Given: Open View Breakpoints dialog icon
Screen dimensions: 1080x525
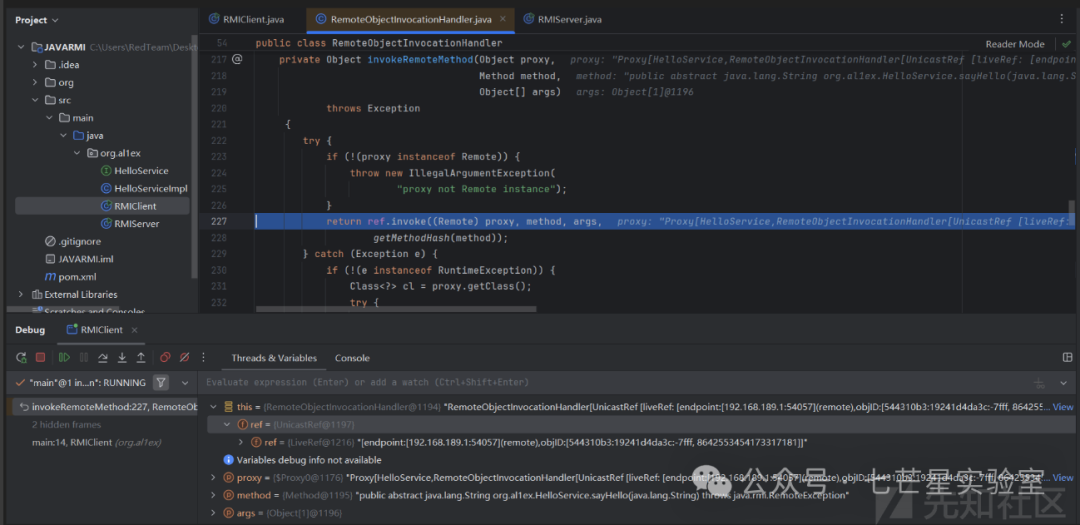Looking at the screenshot, I should point(165,358).
